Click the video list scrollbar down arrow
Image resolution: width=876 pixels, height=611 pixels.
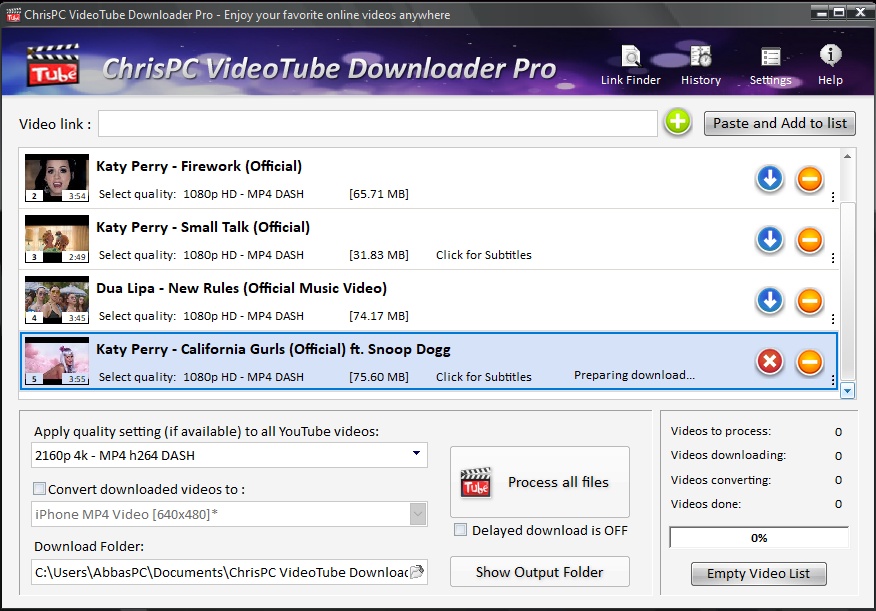[848, 391]
